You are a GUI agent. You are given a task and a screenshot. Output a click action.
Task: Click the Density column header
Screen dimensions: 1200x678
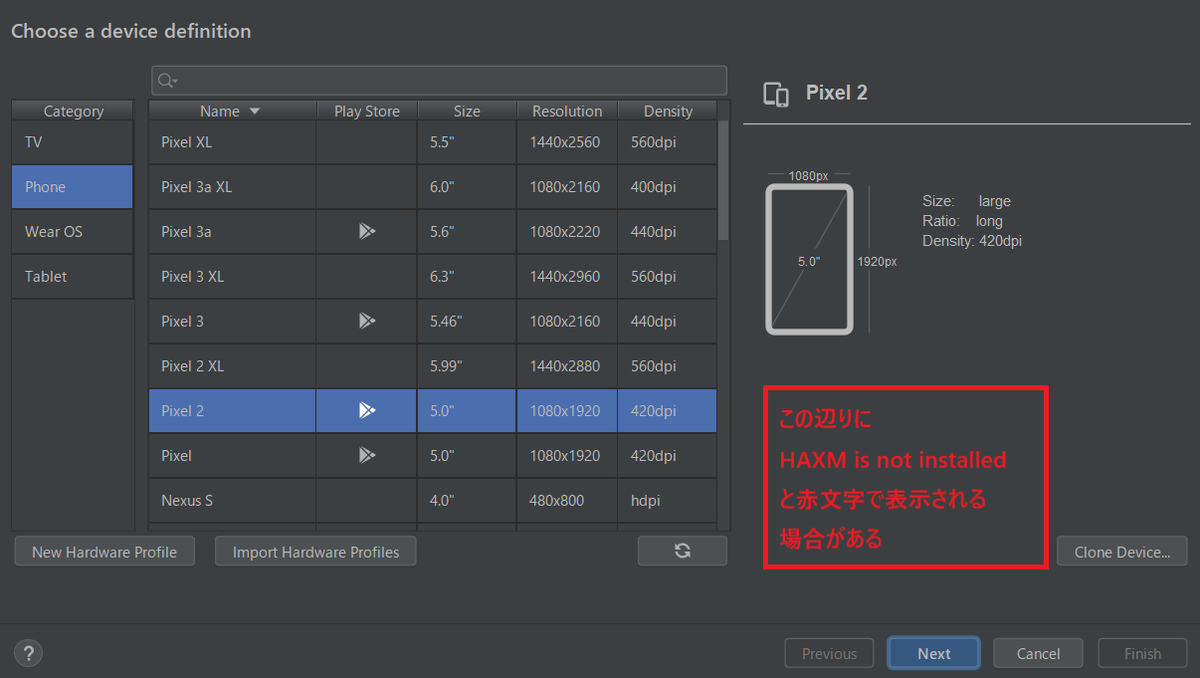(668, 111)
